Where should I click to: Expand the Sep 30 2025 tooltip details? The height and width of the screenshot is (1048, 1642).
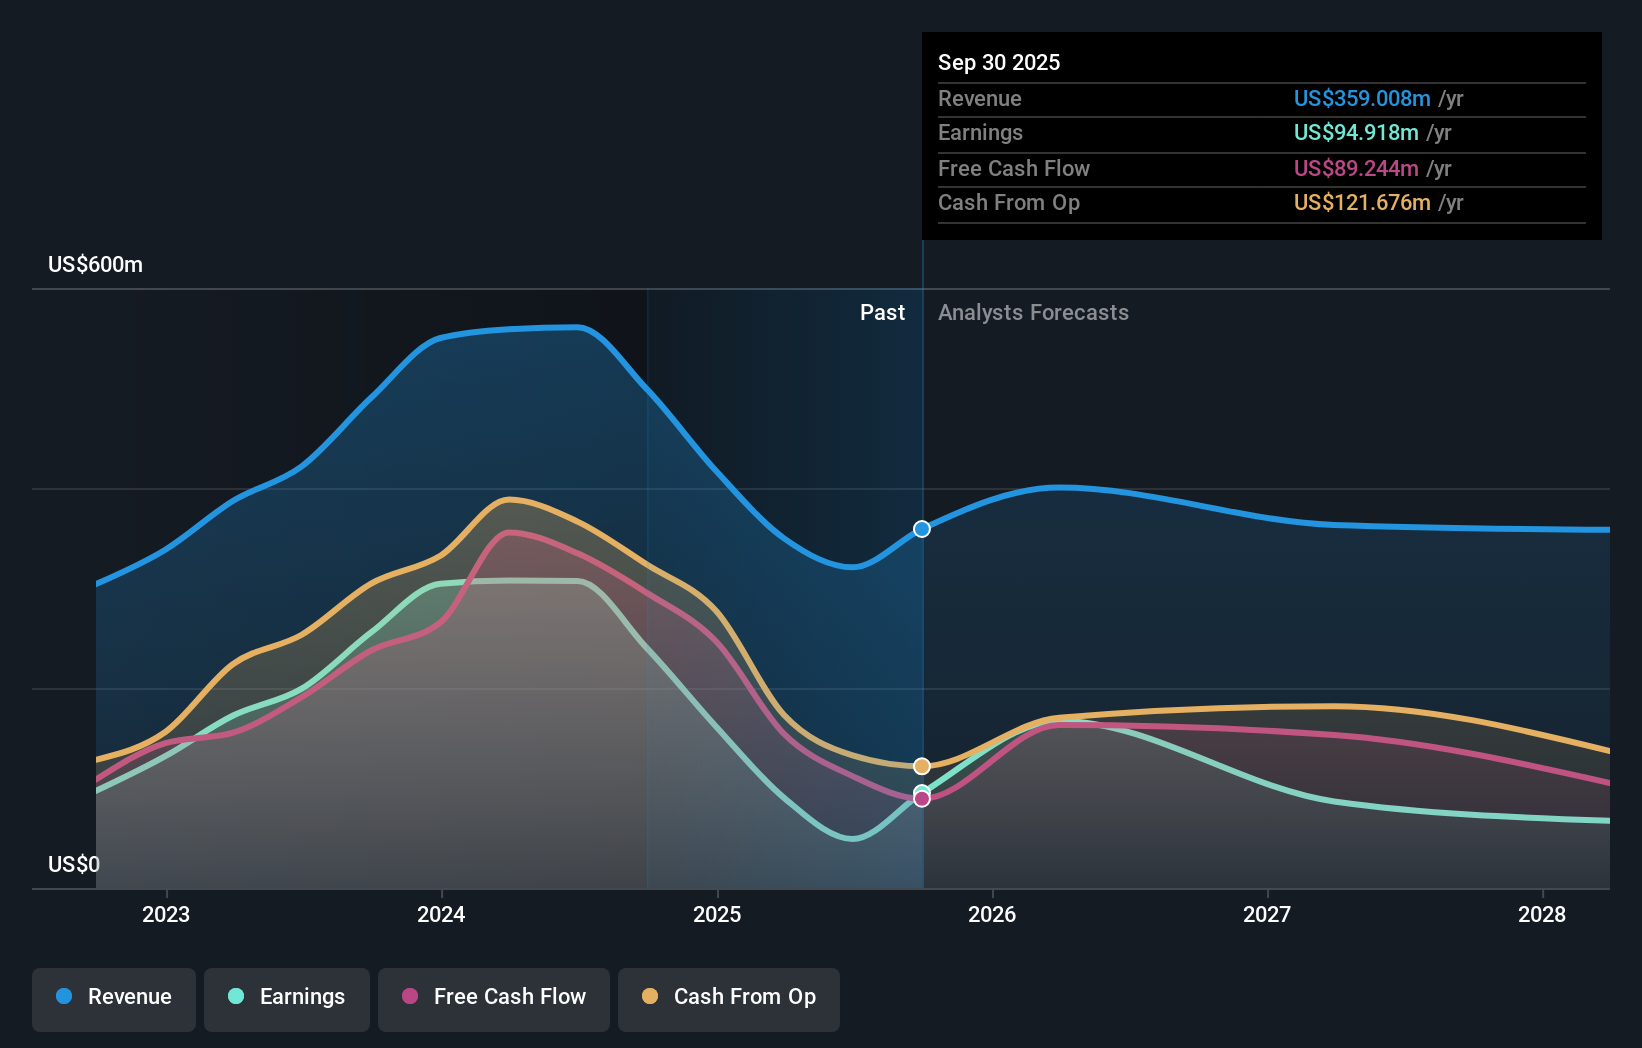pyautogui.click(x=999, y=62)
